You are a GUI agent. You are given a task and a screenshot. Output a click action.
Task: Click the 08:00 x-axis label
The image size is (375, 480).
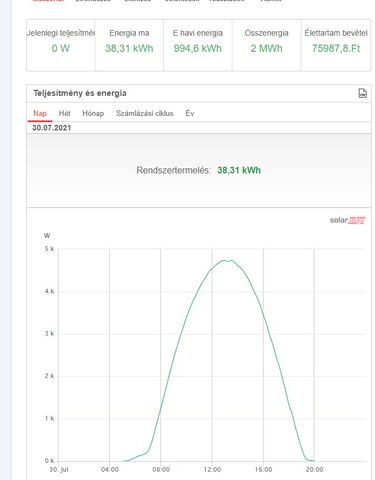(161, 470)
